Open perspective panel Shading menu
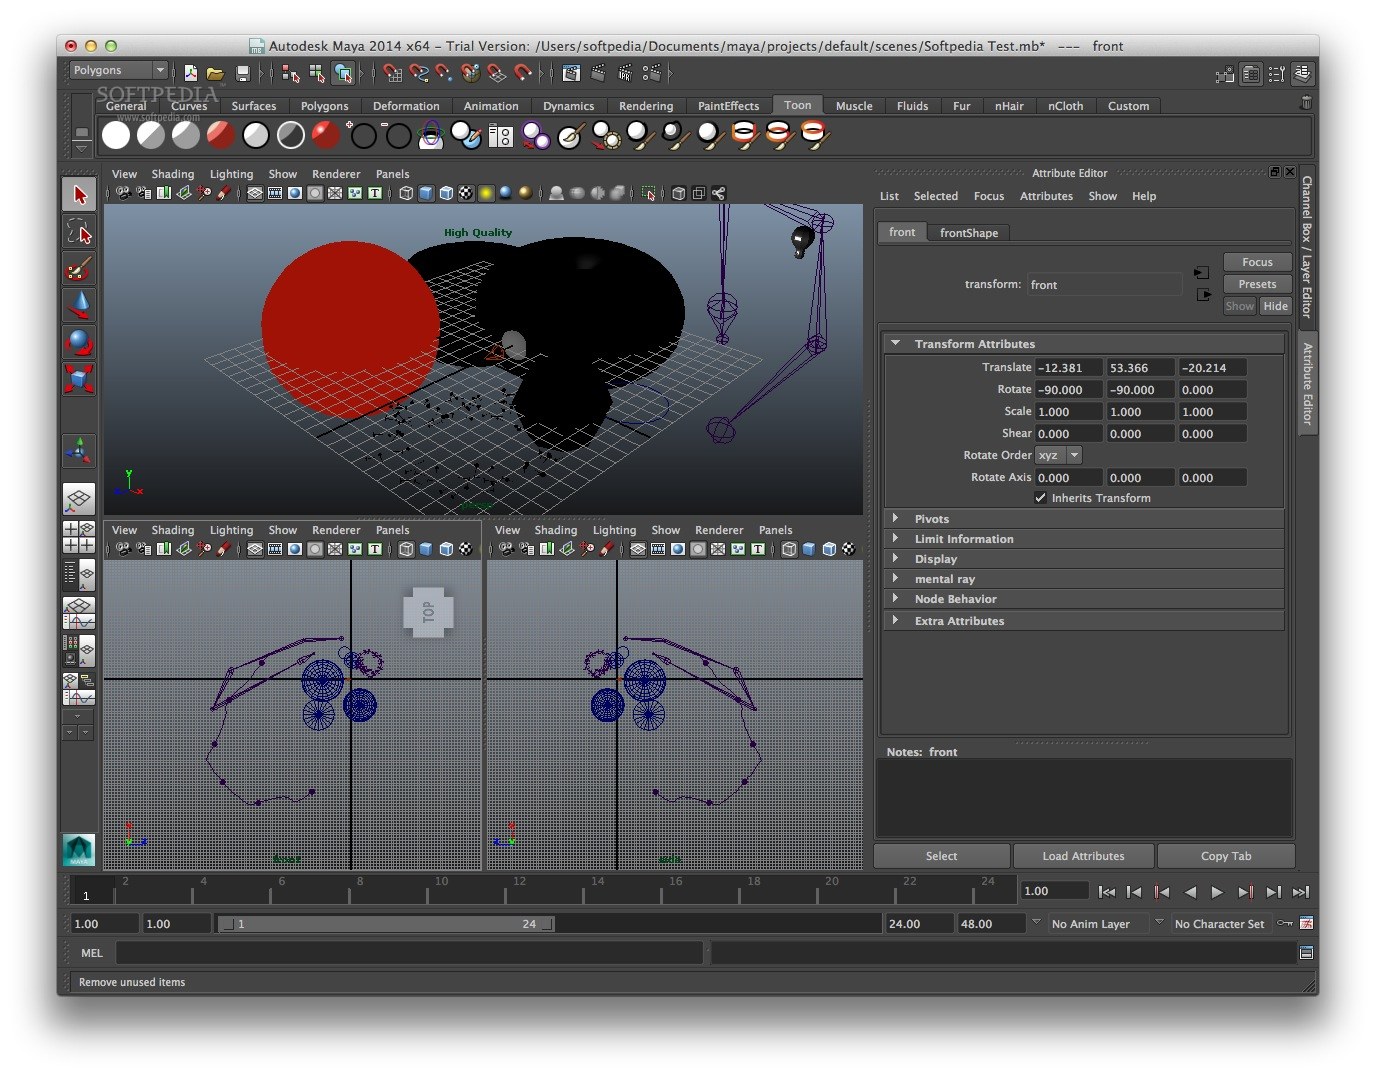The height and width of the screenshot is (1075, 1376). tap(173, 174)
